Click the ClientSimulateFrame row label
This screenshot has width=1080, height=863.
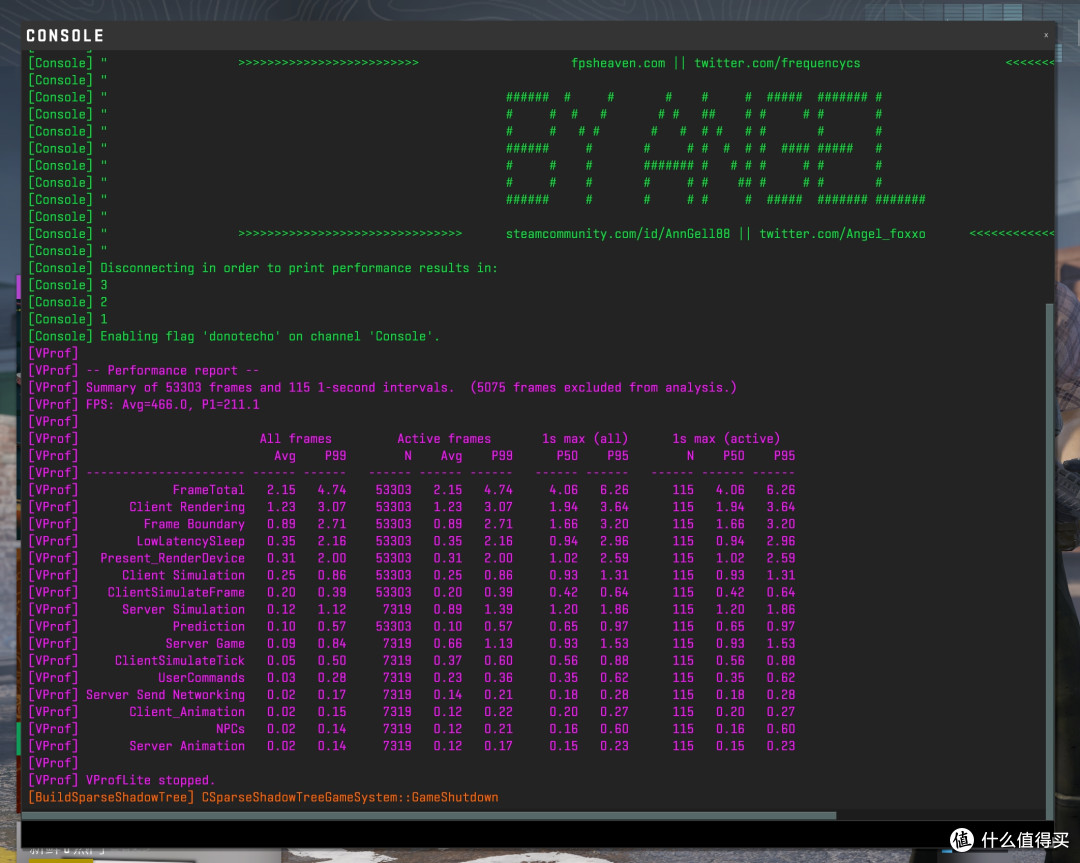coord(176,592)
